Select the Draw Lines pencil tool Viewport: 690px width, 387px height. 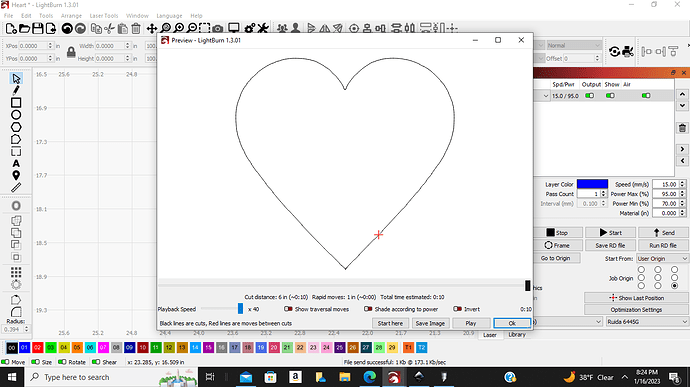click(16, 90)
